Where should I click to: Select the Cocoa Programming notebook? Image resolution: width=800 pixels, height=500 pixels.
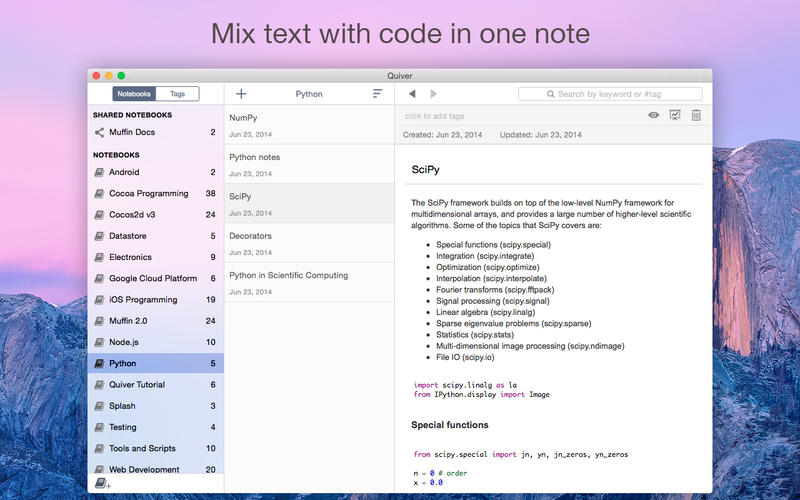148,193
